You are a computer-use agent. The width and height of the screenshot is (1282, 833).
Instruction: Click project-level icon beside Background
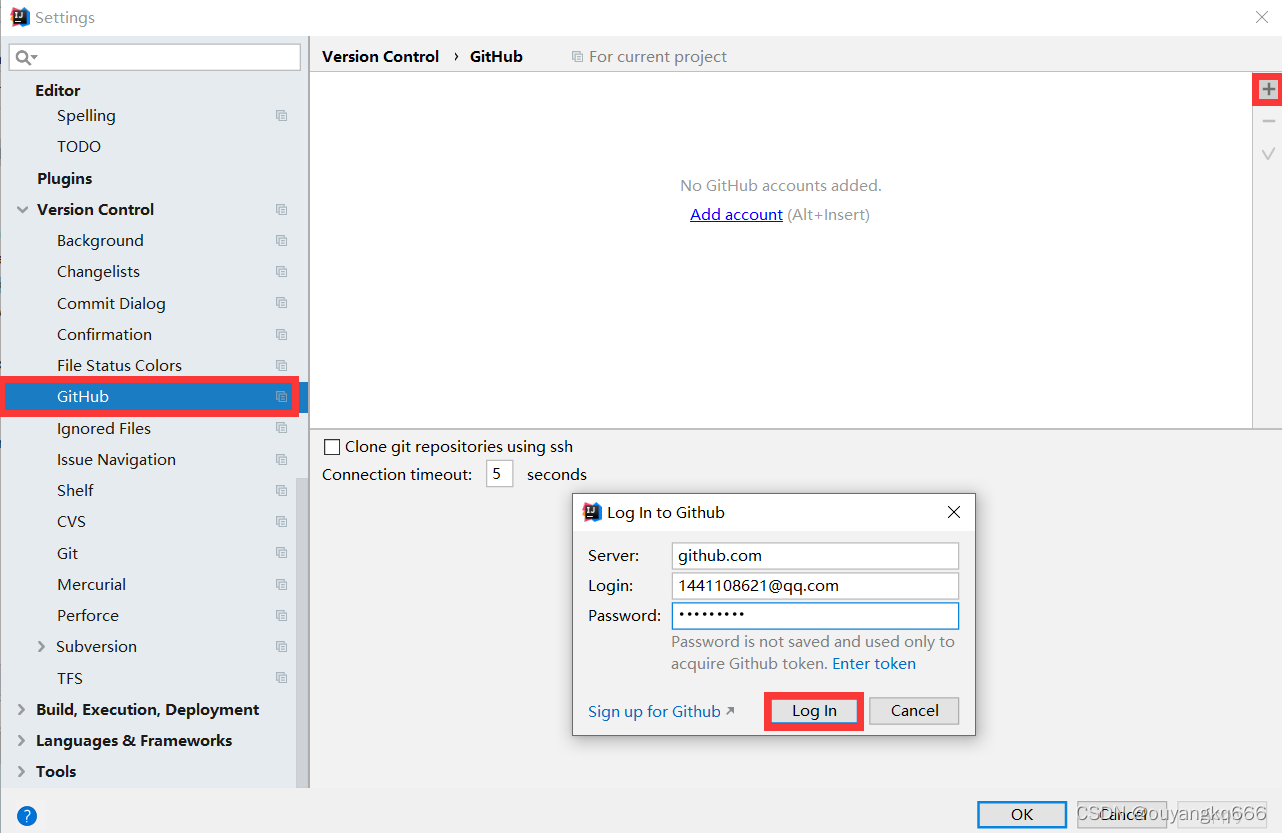(x=282, y=241)
